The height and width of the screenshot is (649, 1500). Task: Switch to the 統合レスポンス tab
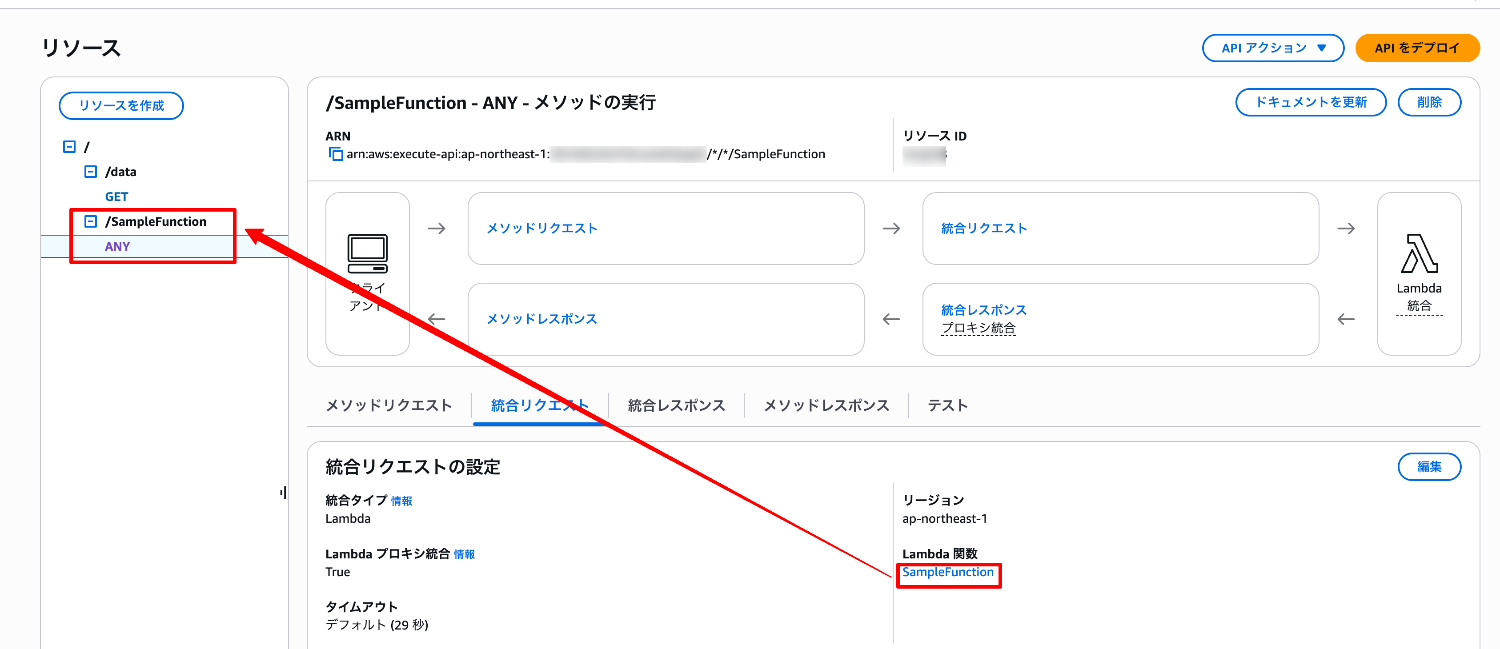[676, 405]
